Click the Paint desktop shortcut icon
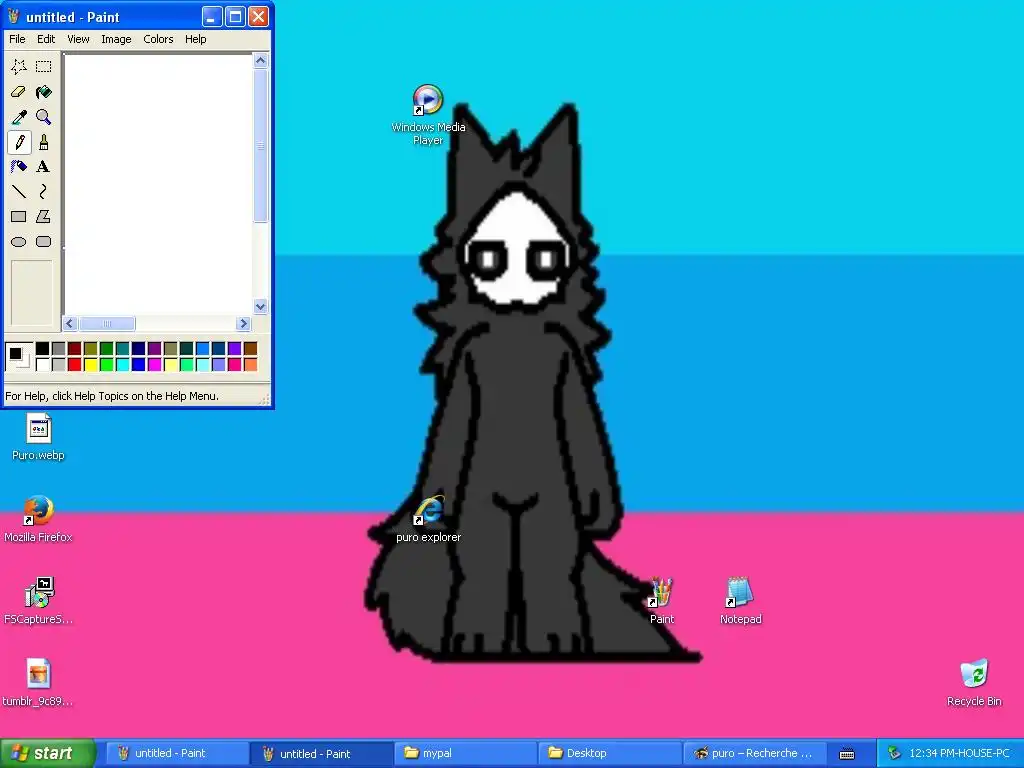 (661, 592)
